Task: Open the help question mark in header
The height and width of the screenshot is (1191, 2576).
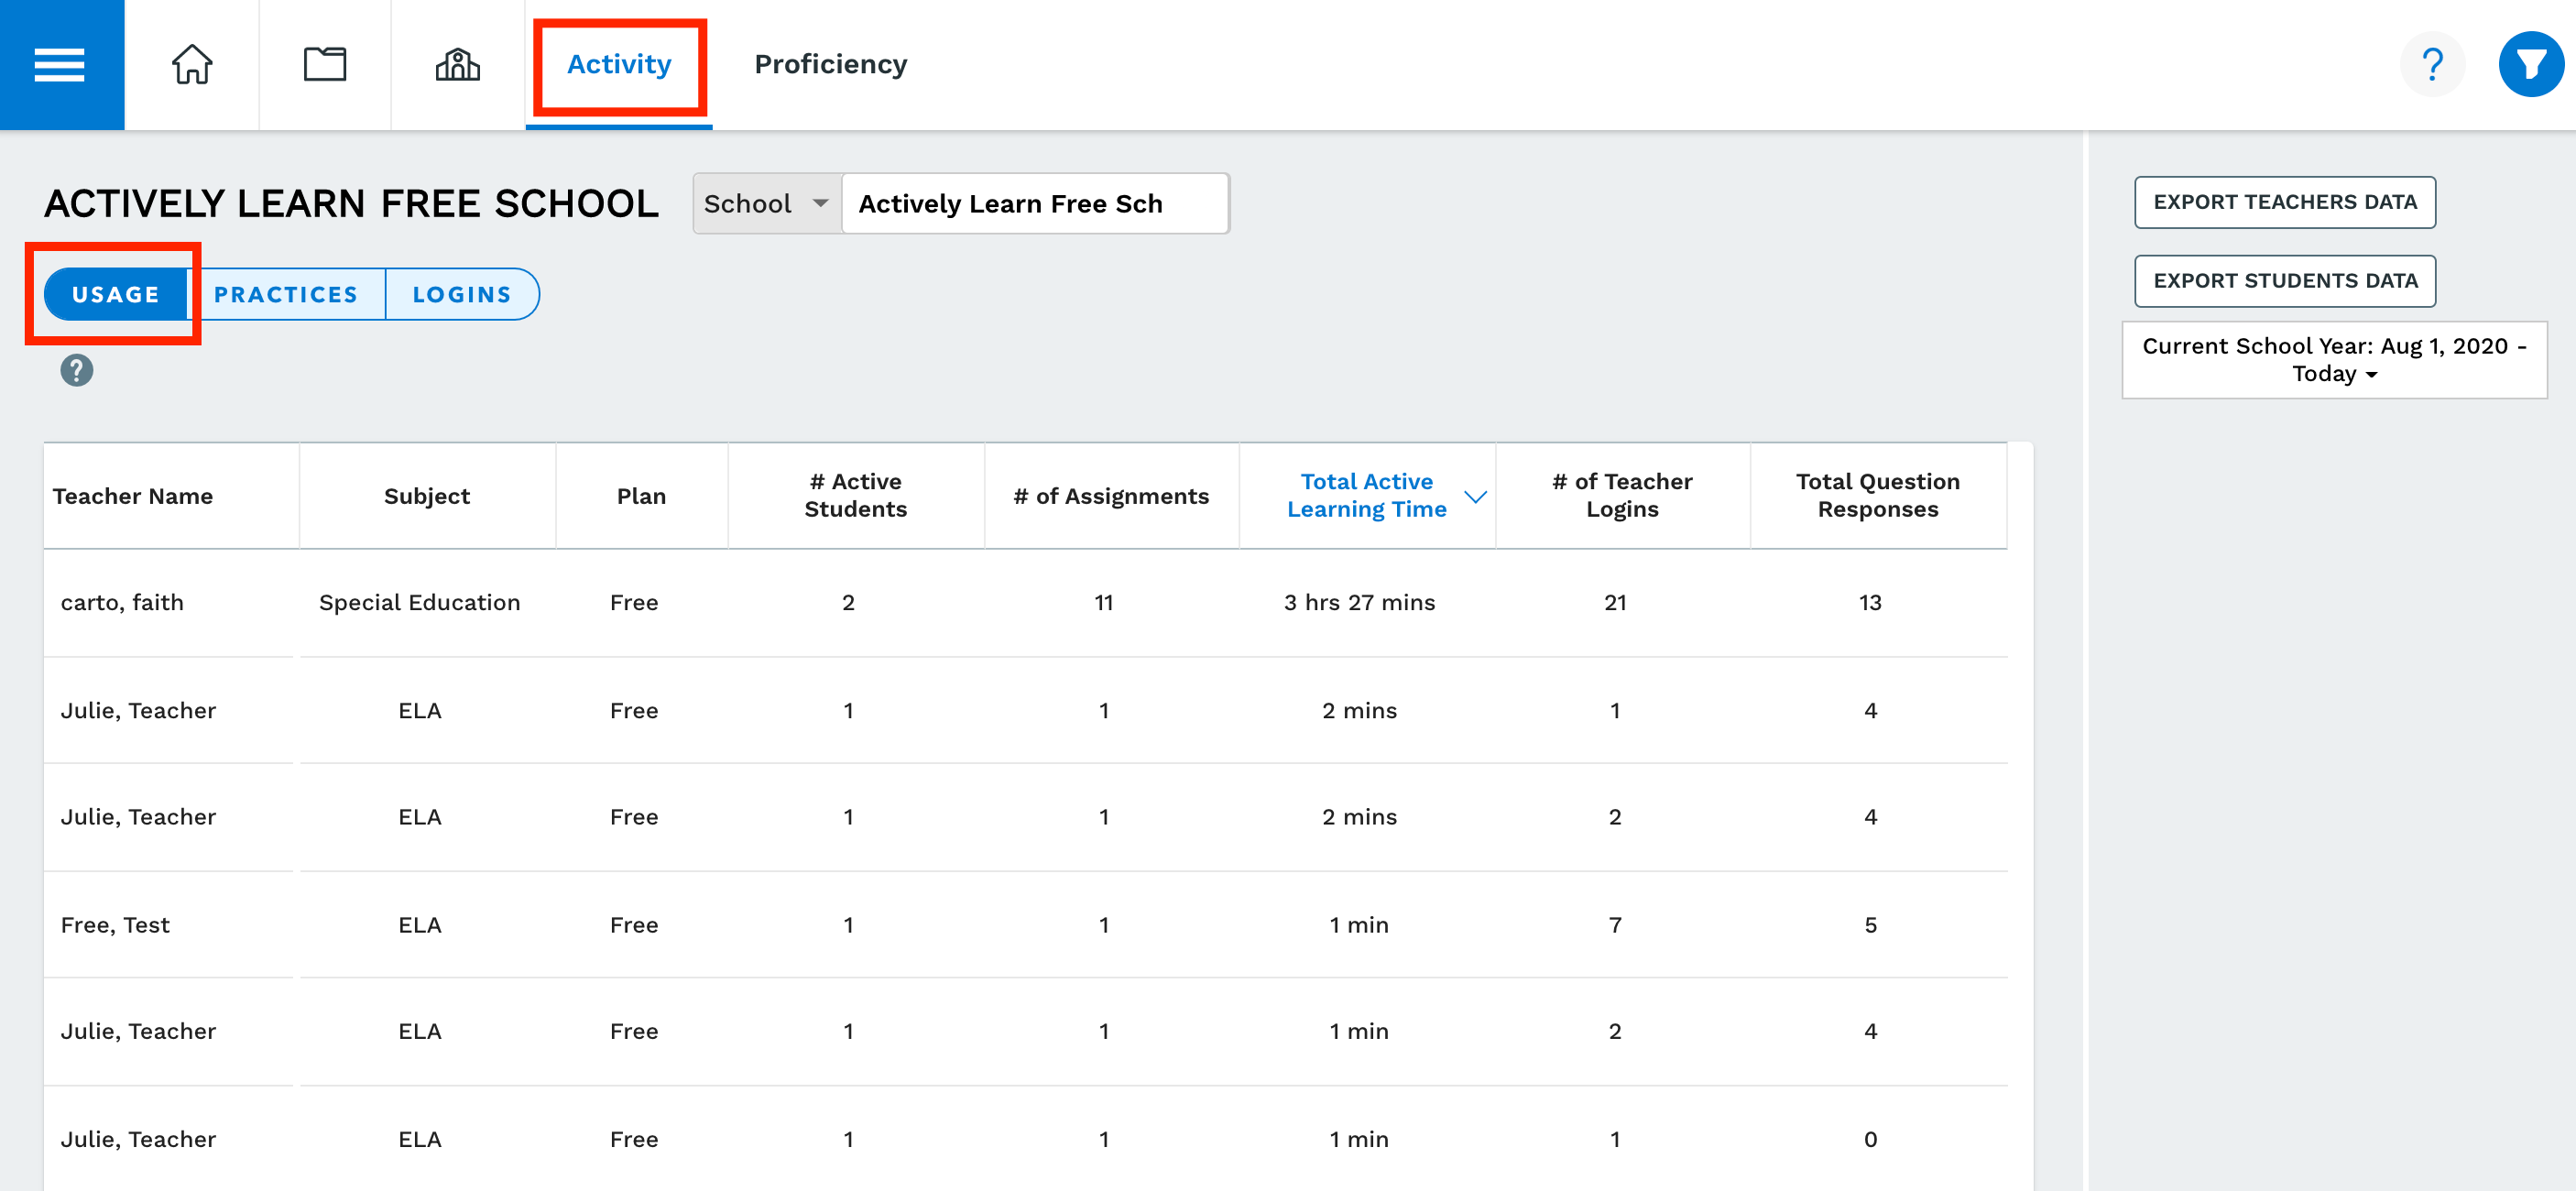Action: (x=2432, y=65)
